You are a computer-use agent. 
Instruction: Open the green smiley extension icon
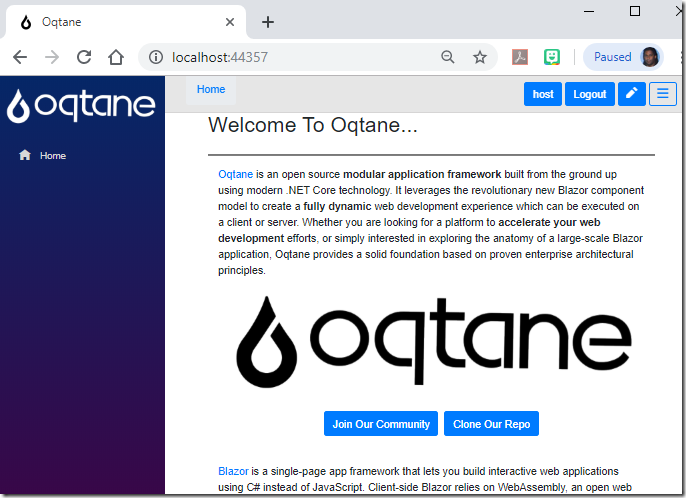coord(552,57)
